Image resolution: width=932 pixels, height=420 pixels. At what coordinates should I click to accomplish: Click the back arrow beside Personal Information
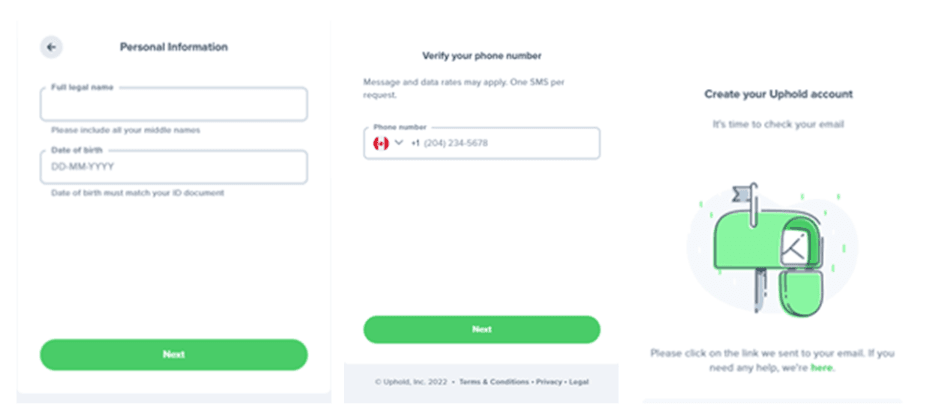[x=51, y=47]
